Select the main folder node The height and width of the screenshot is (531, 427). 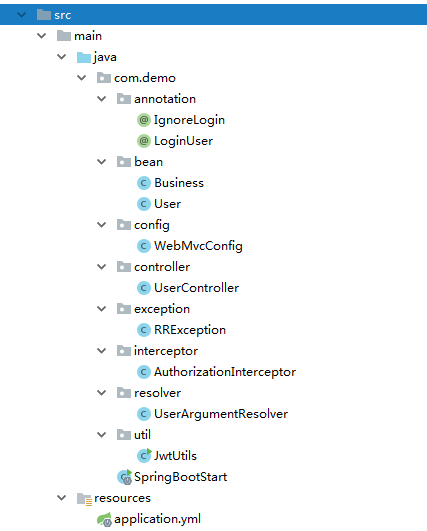click(88, 36)
